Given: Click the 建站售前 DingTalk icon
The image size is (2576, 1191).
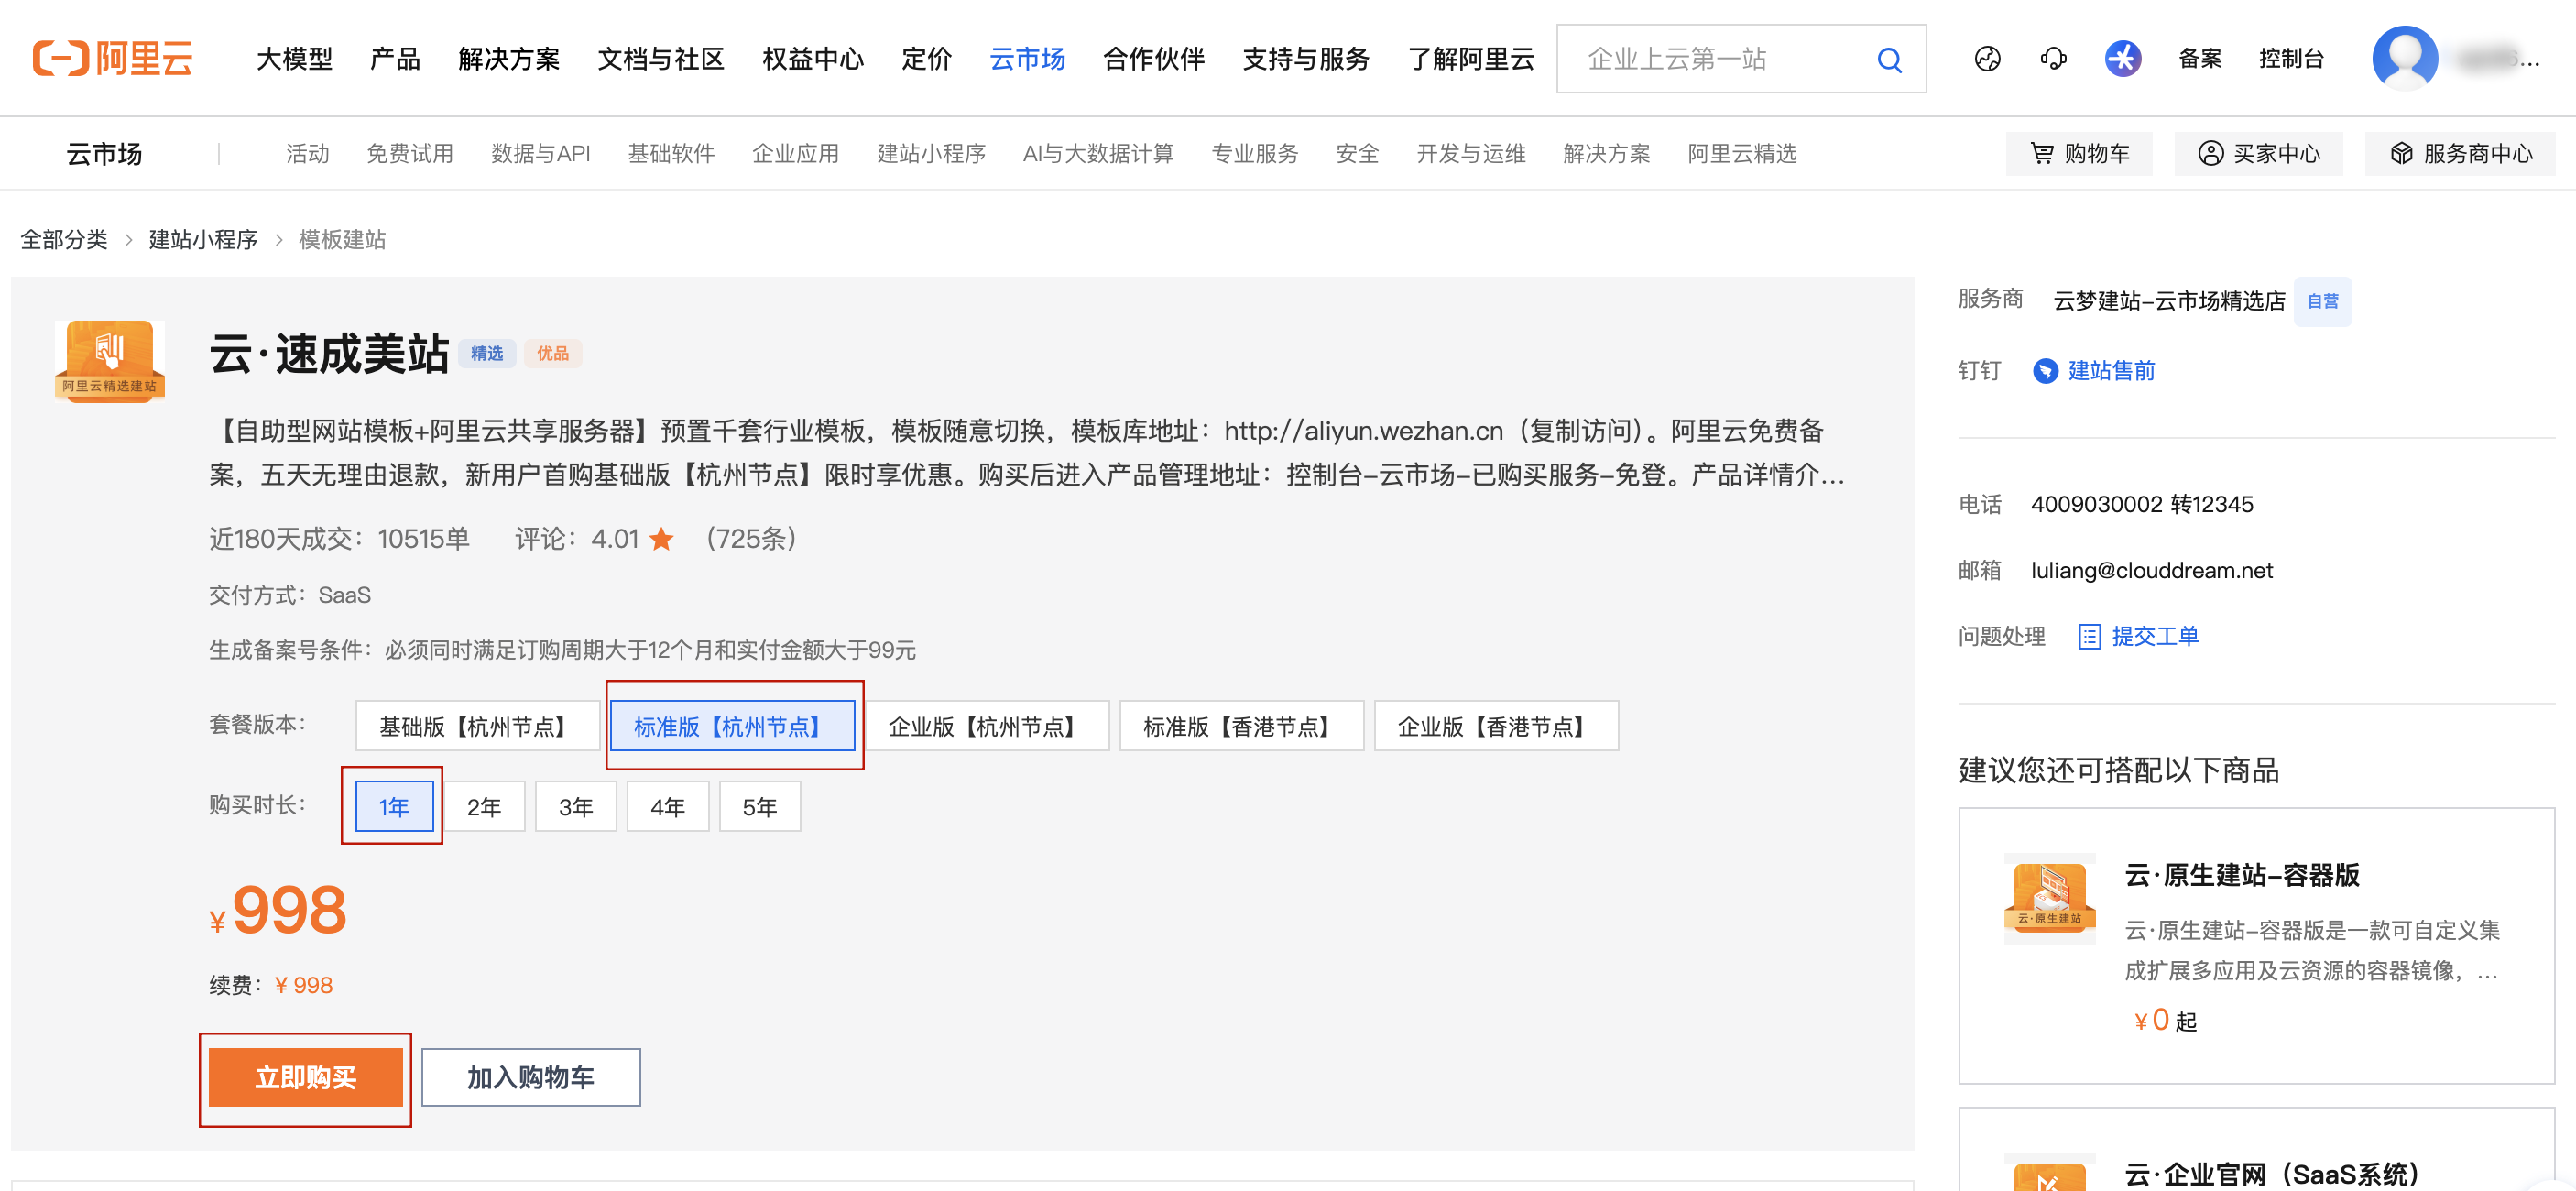Looking at the screenshot, I should click(2045, 371).
